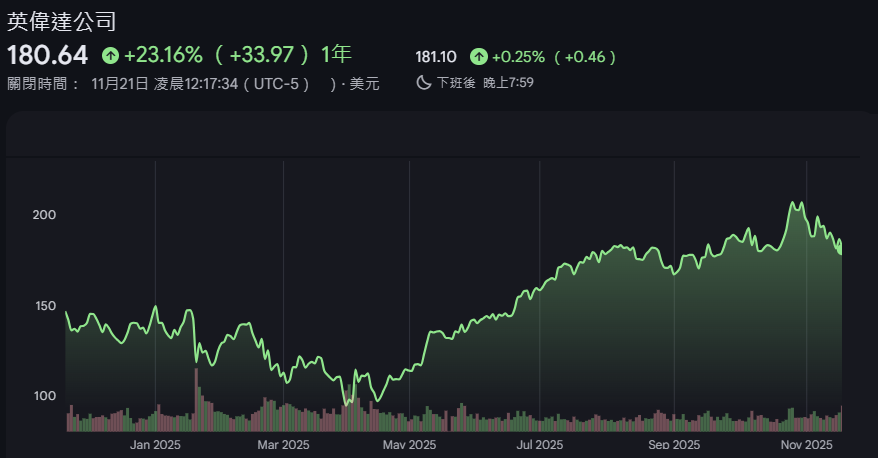The width and height of the screenshot is (878, 458).
Task: Click the 150 price axis label
Action: tap(44, 306)
